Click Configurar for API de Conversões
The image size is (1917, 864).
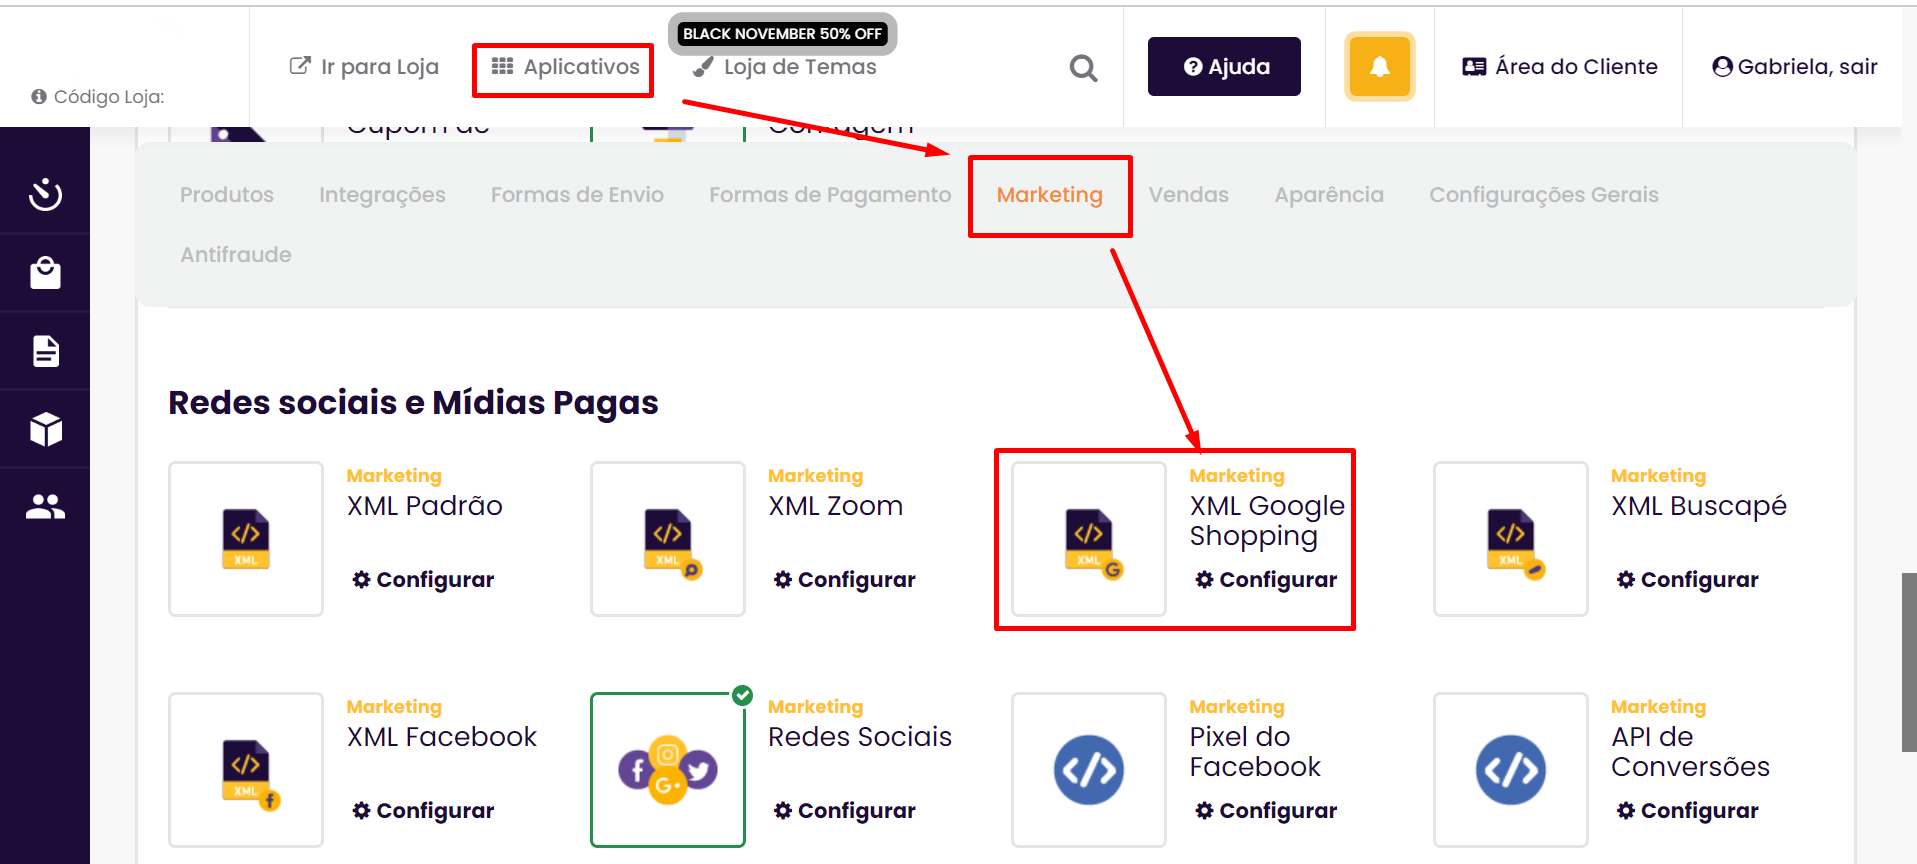[1688, 811]
